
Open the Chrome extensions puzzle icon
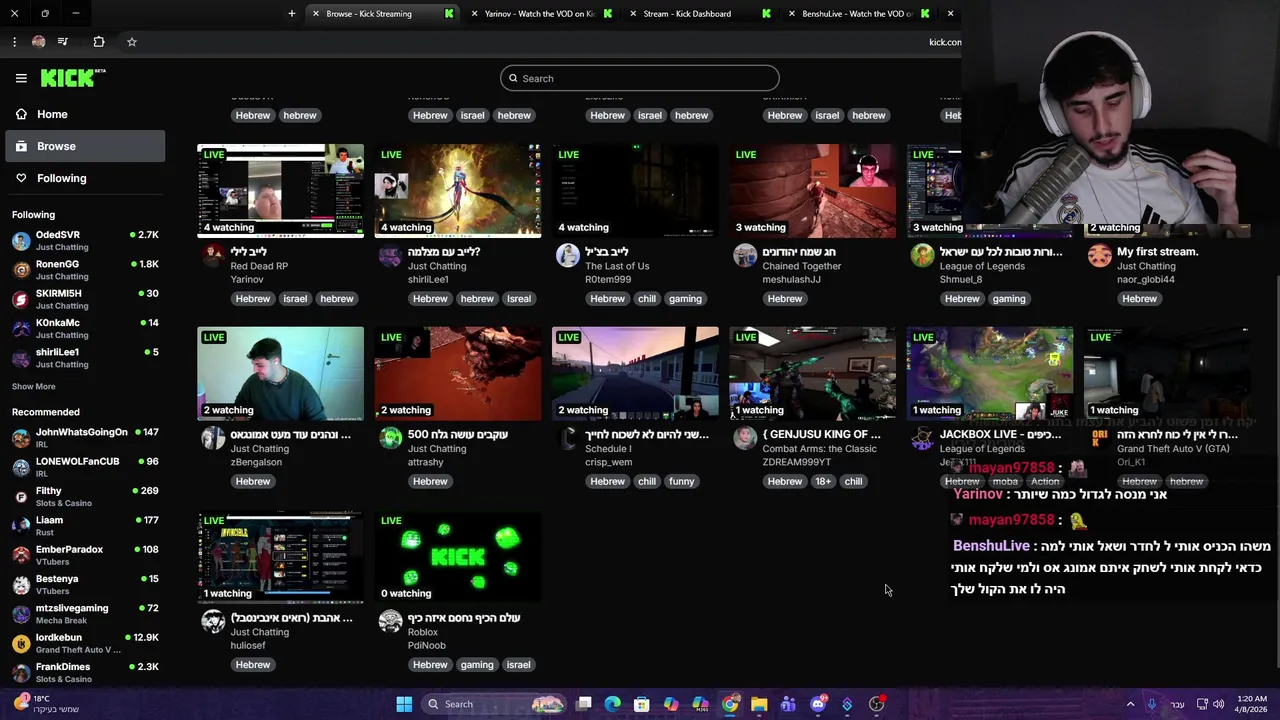98,42
